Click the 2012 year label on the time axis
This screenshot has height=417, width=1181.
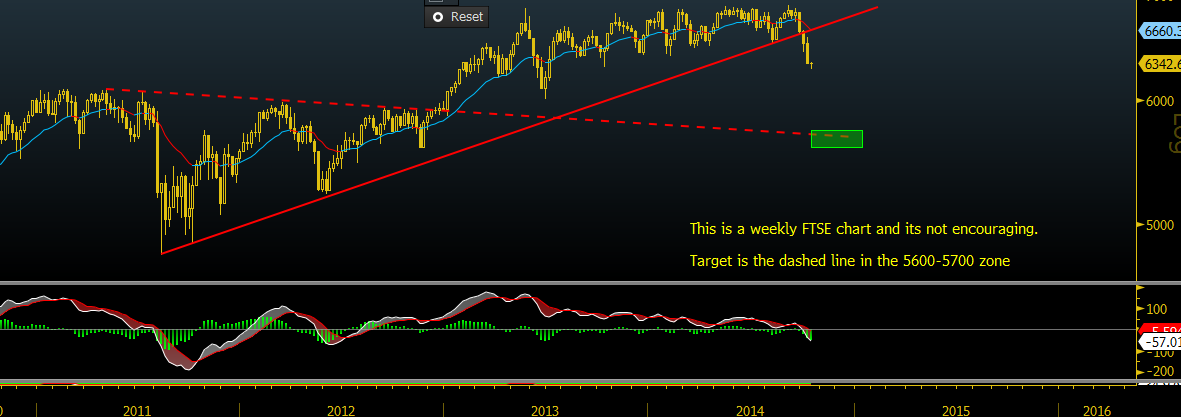(x=341, y=411)
